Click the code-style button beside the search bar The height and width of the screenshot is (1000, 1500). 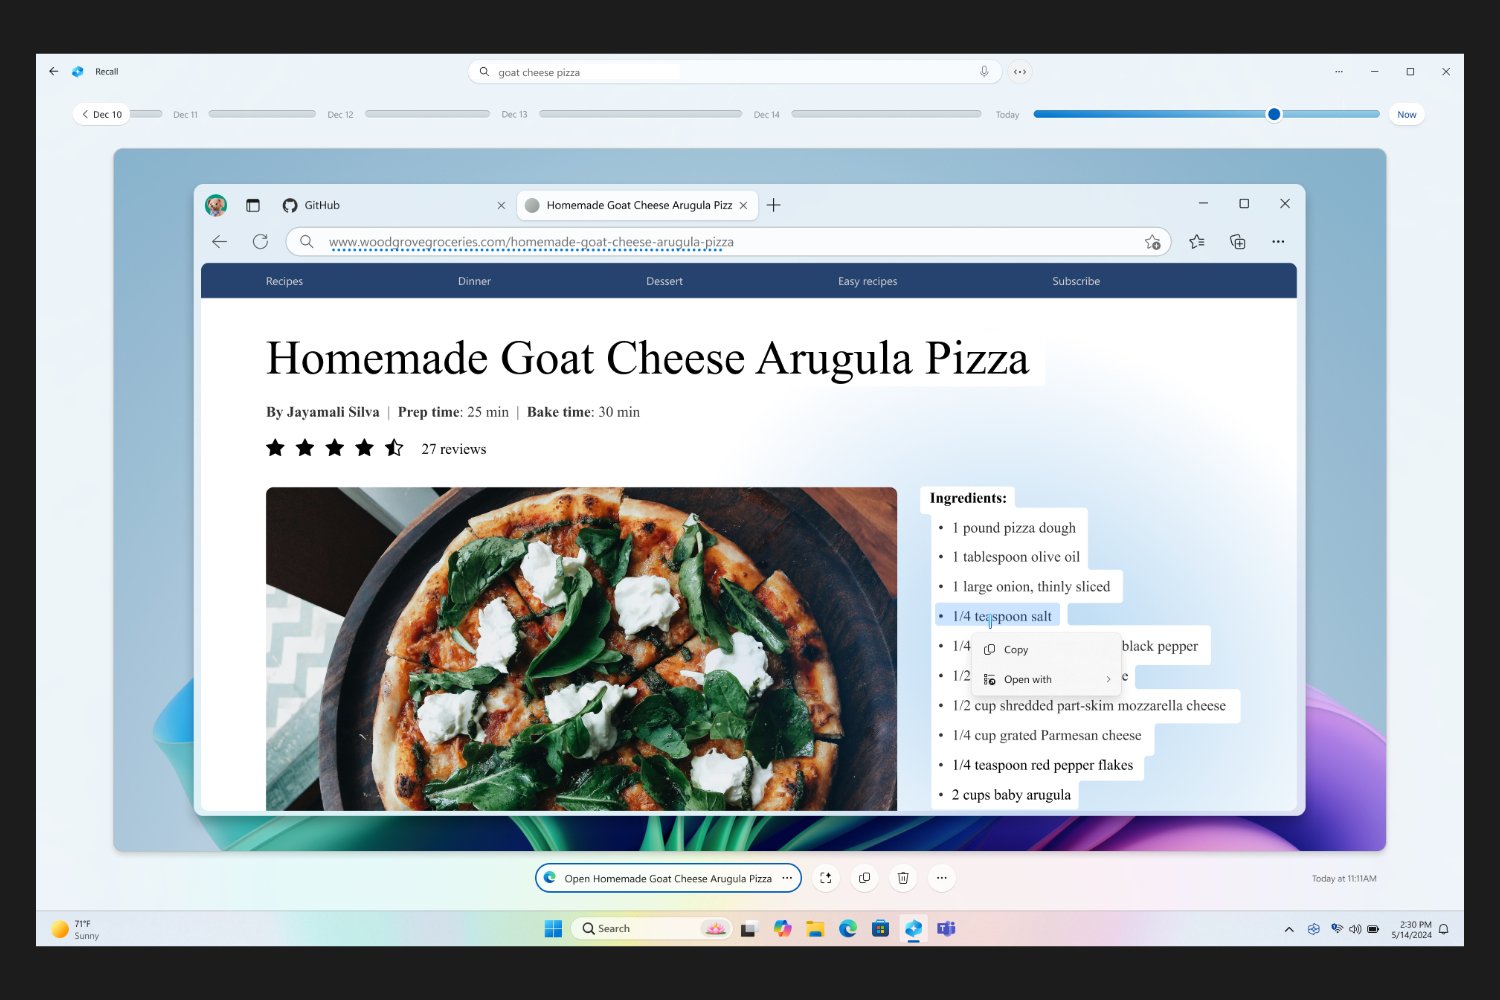pos(1020,72)
